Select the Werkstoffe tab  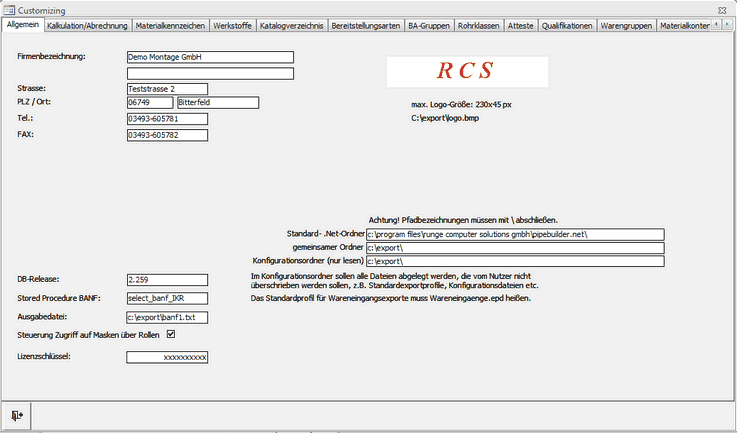click(232, 26)
